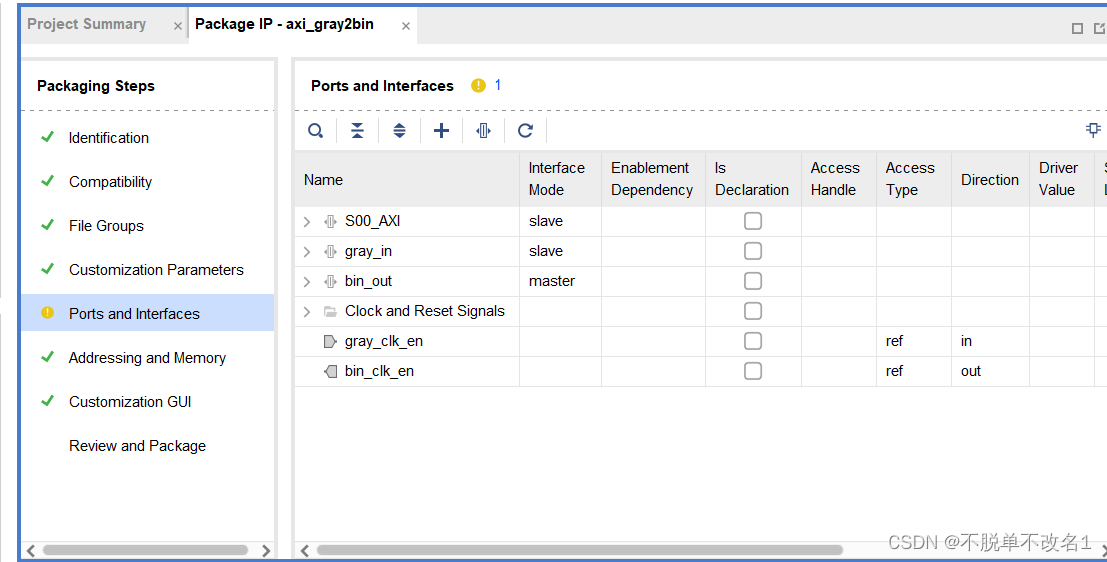Click the bus interface icon in toolbar

tap(484, 131)
